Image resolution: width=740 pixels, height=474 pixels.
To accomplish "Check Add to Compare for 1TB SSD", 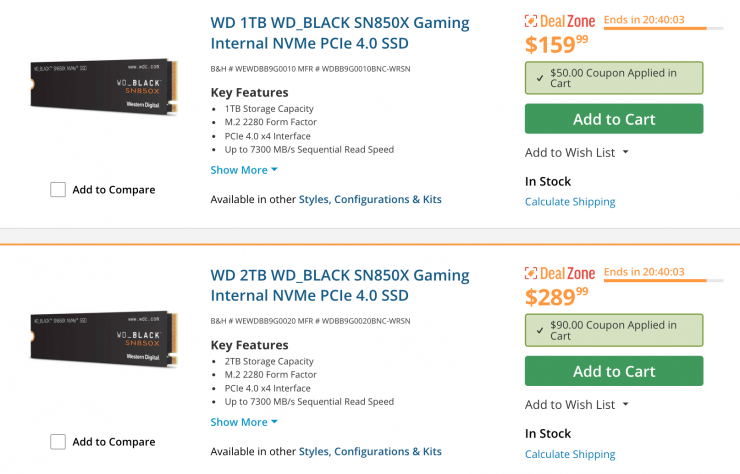I will [x=58, y=190].
